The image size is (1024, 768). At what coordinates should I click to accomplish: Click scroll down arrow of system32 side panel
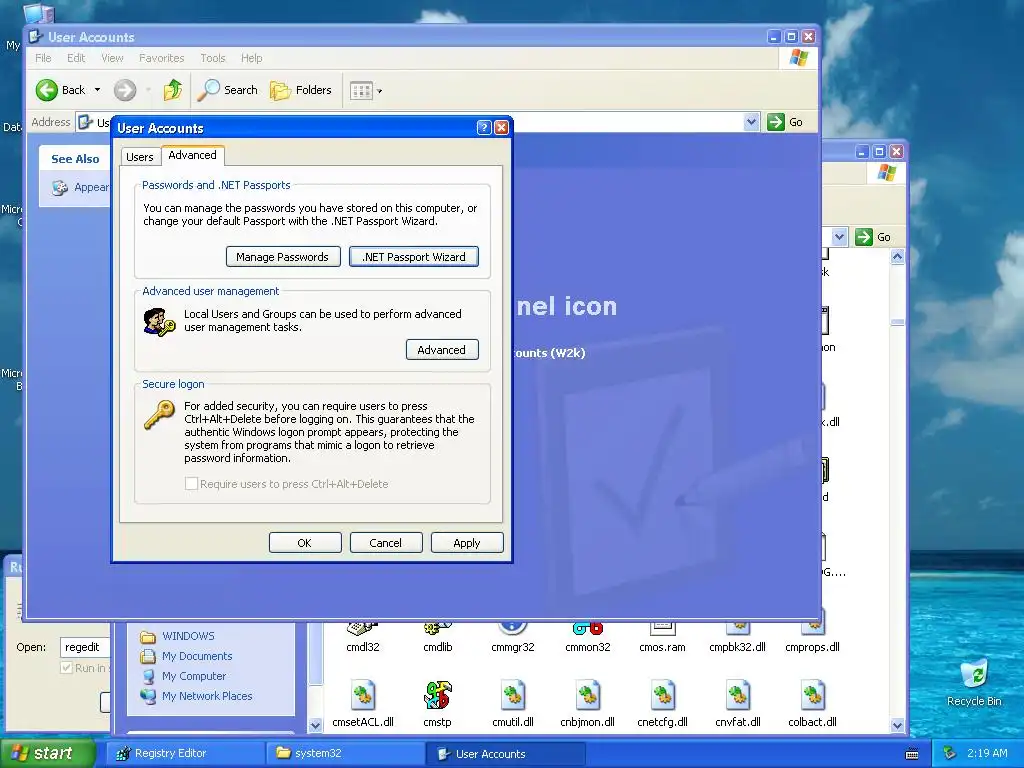[x=315, y=725]
